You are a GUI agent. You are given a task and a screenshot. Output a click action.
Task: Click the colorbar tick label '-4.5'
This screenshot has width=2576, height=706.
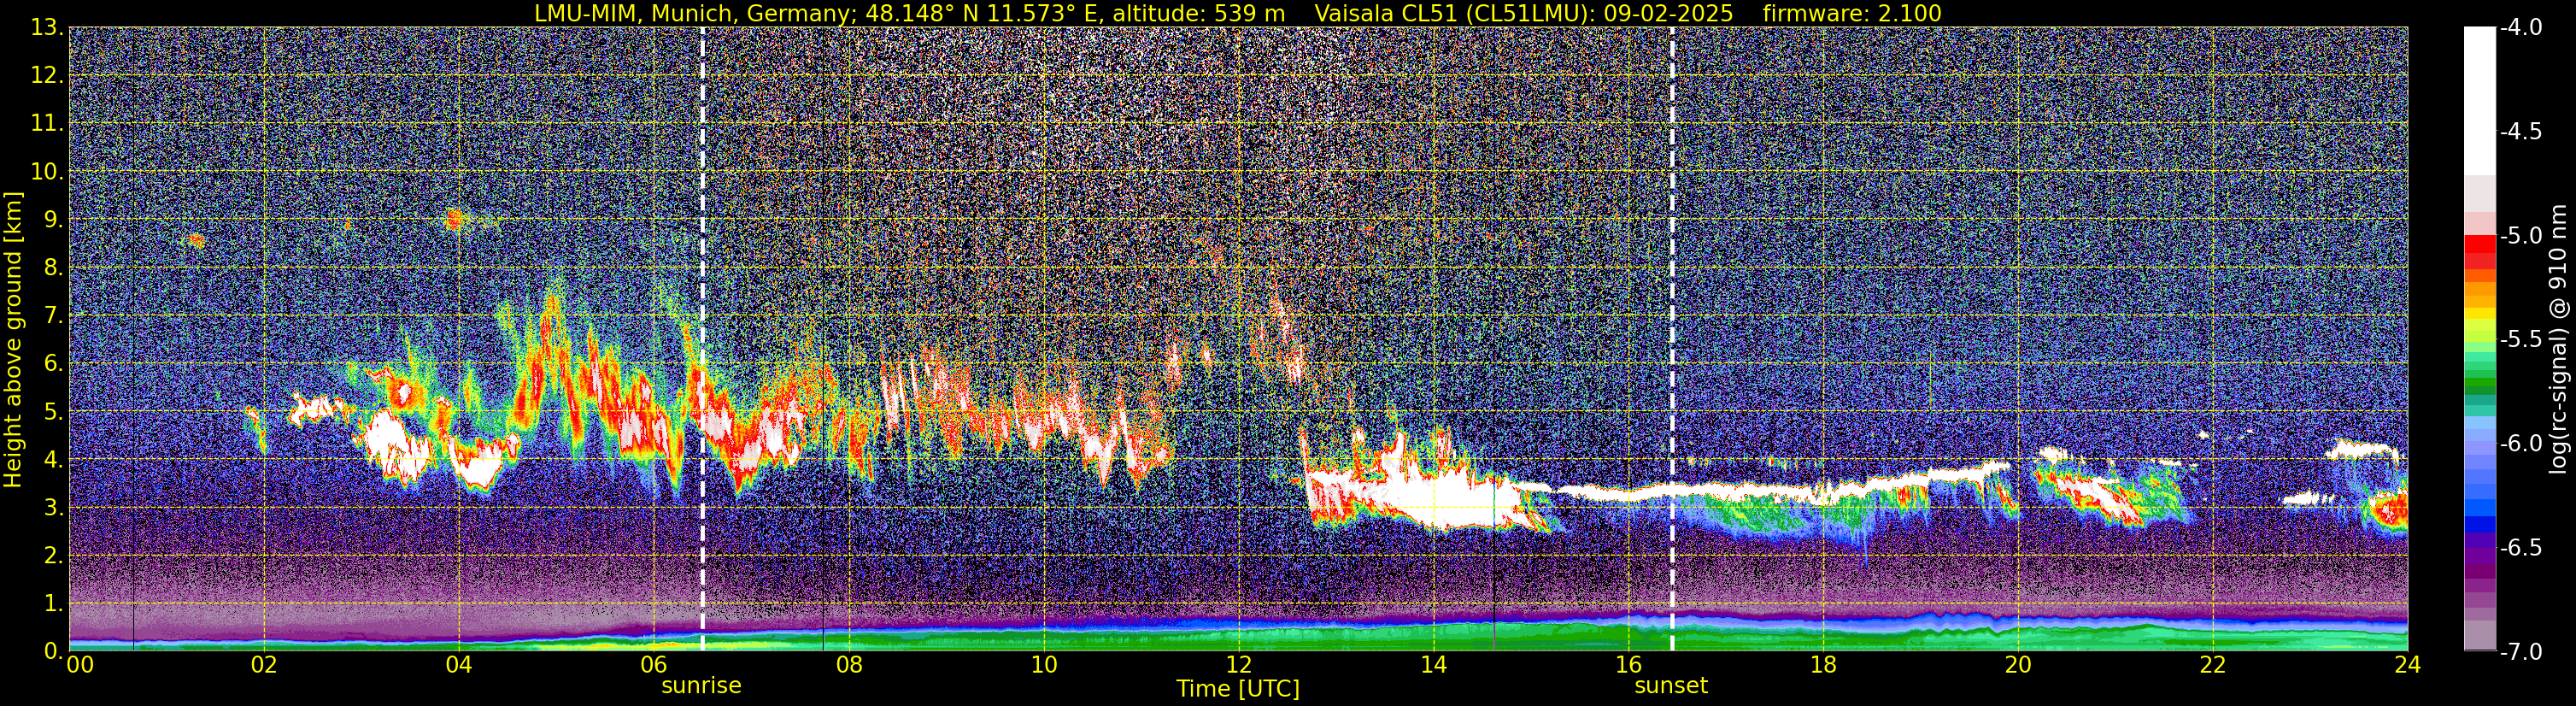2521,131
